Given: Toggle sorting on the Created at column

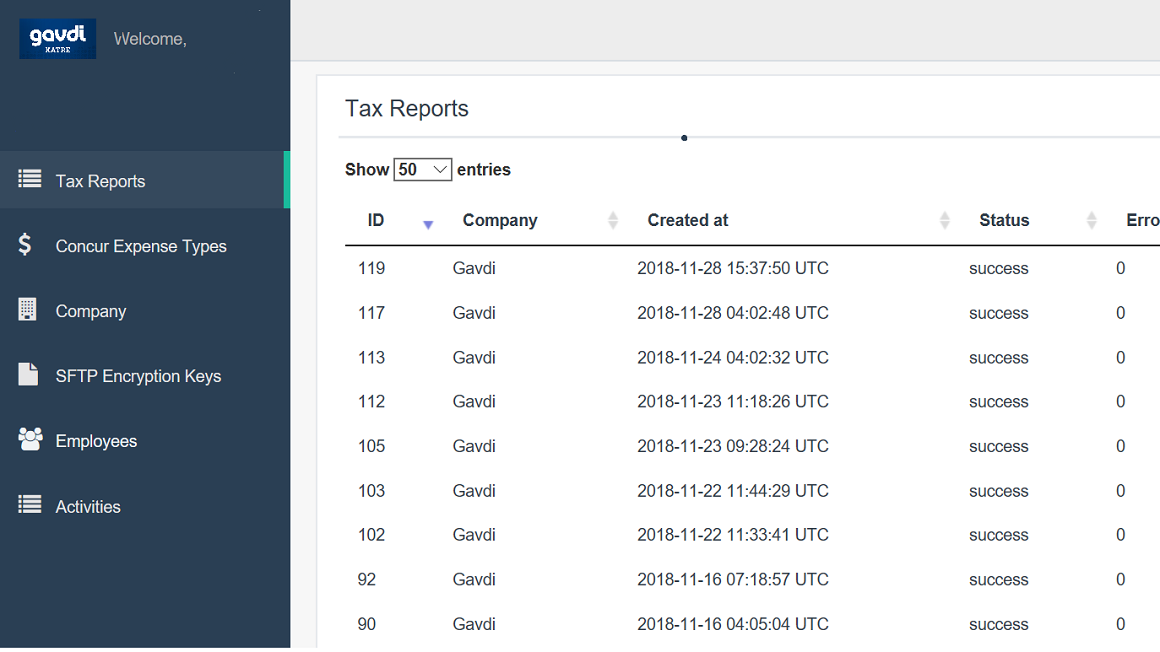Looking at the screenshot, I should pos(944,220).
